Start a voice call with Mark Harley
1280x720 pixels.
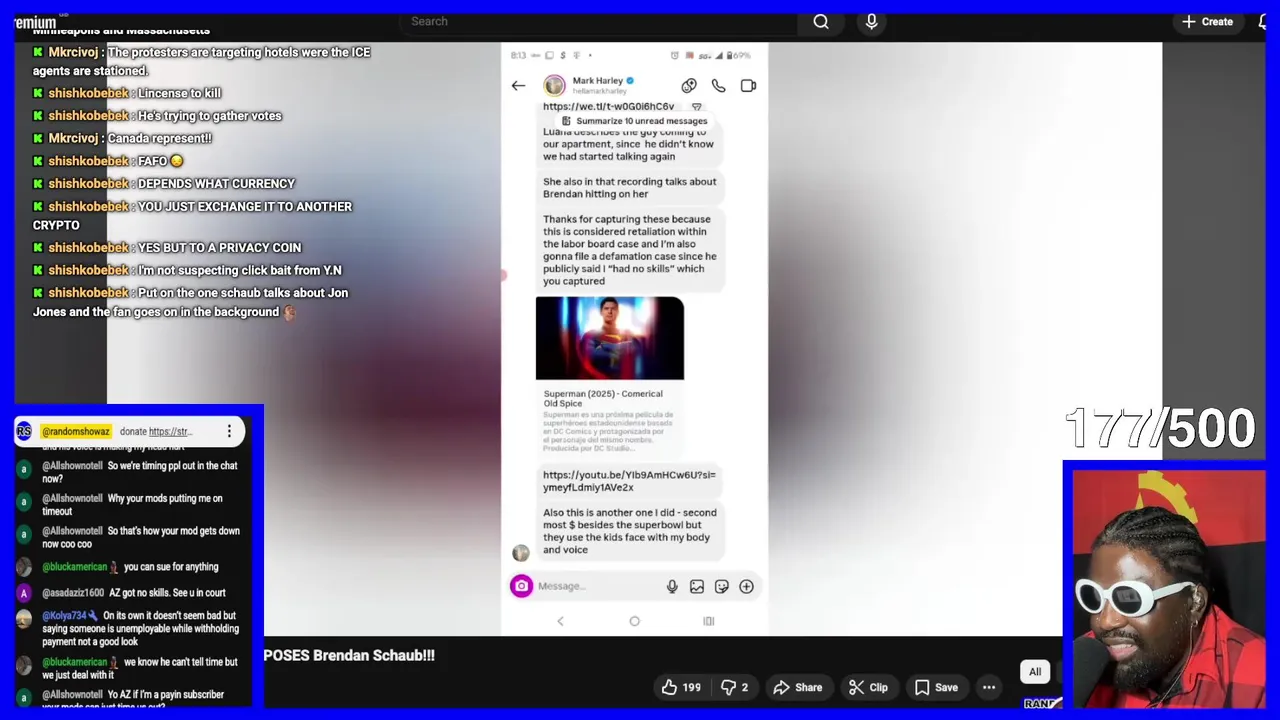(718, 86)
